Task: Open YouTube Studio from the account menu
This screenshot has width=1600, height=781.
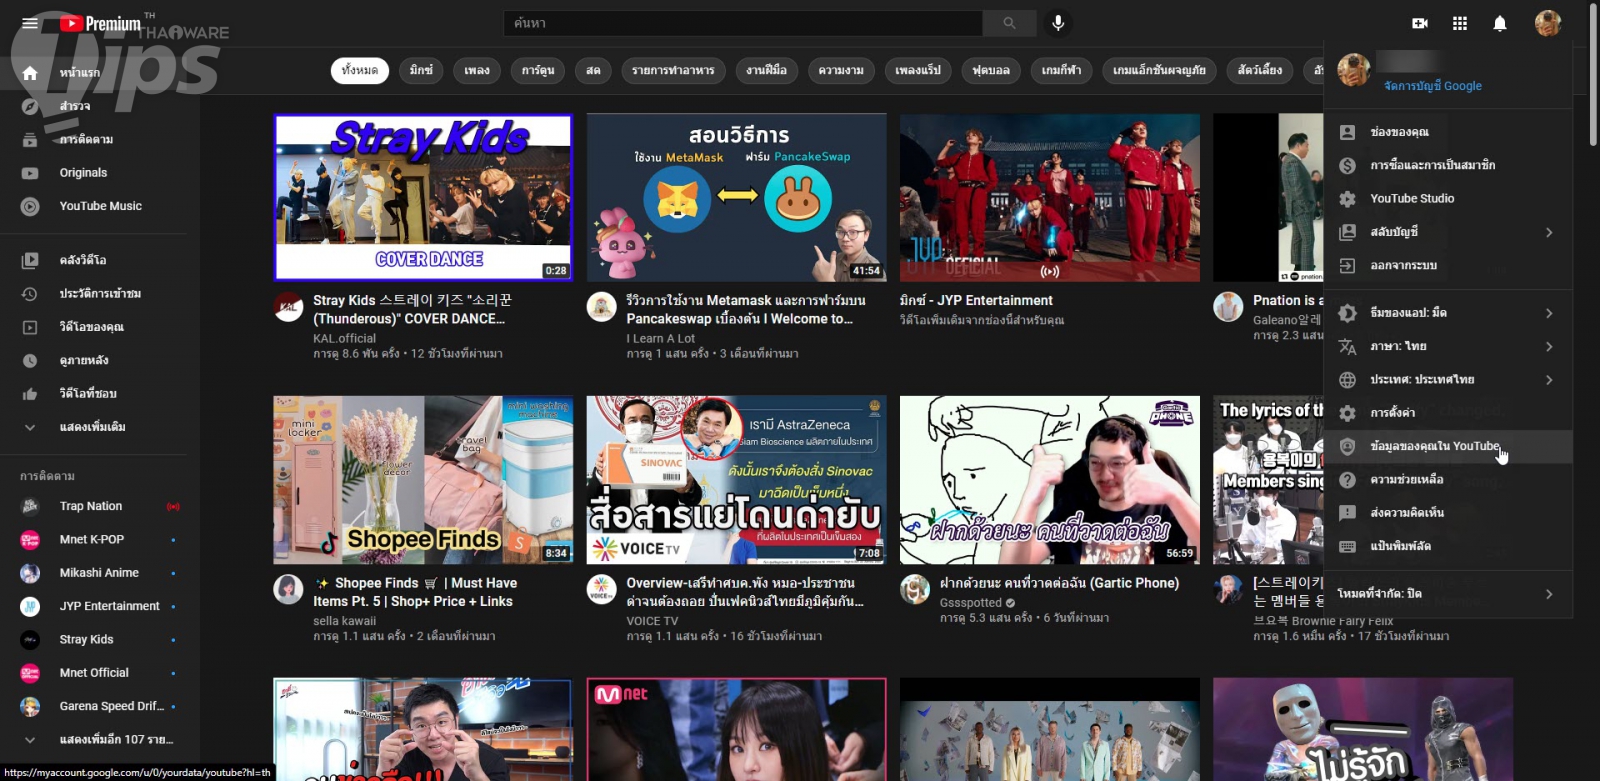Action: click(x=1448, y=198)
